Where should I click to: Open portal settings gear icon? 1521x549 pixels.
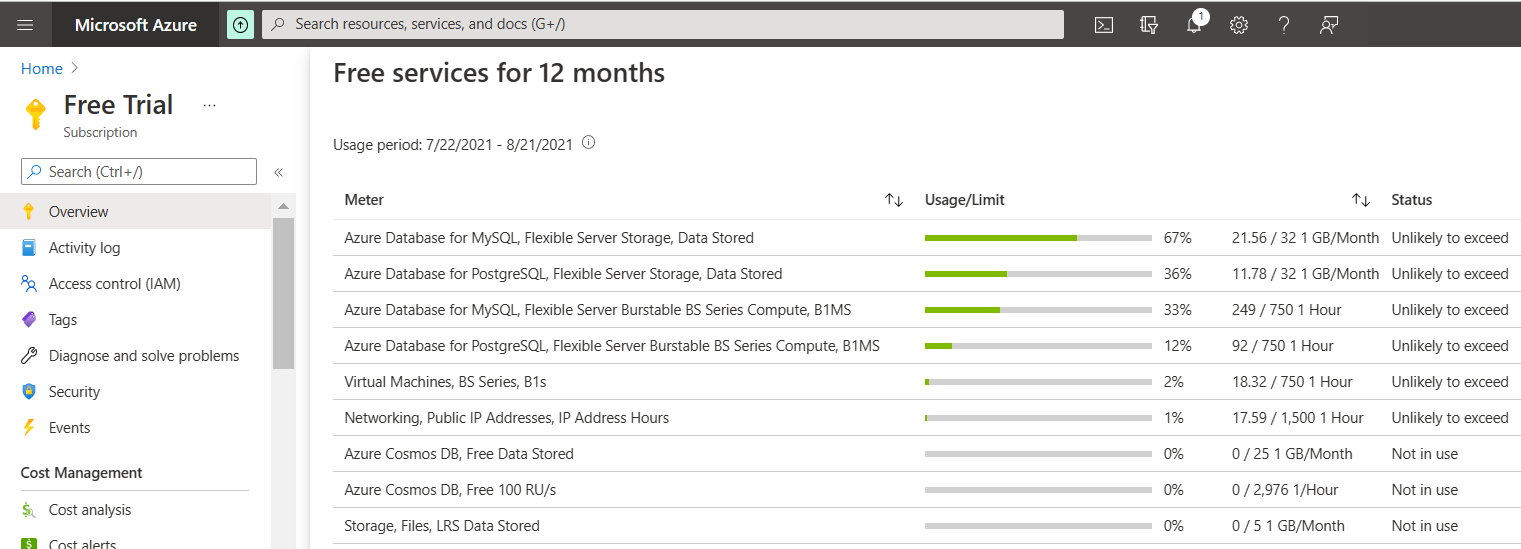[x=1239, y=25]
